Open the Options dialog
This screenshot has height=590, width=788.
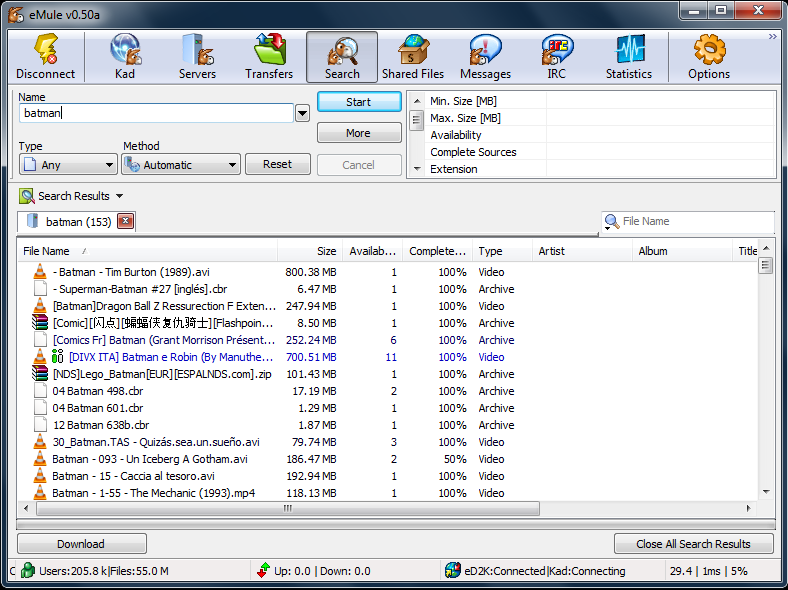point(709,57)
